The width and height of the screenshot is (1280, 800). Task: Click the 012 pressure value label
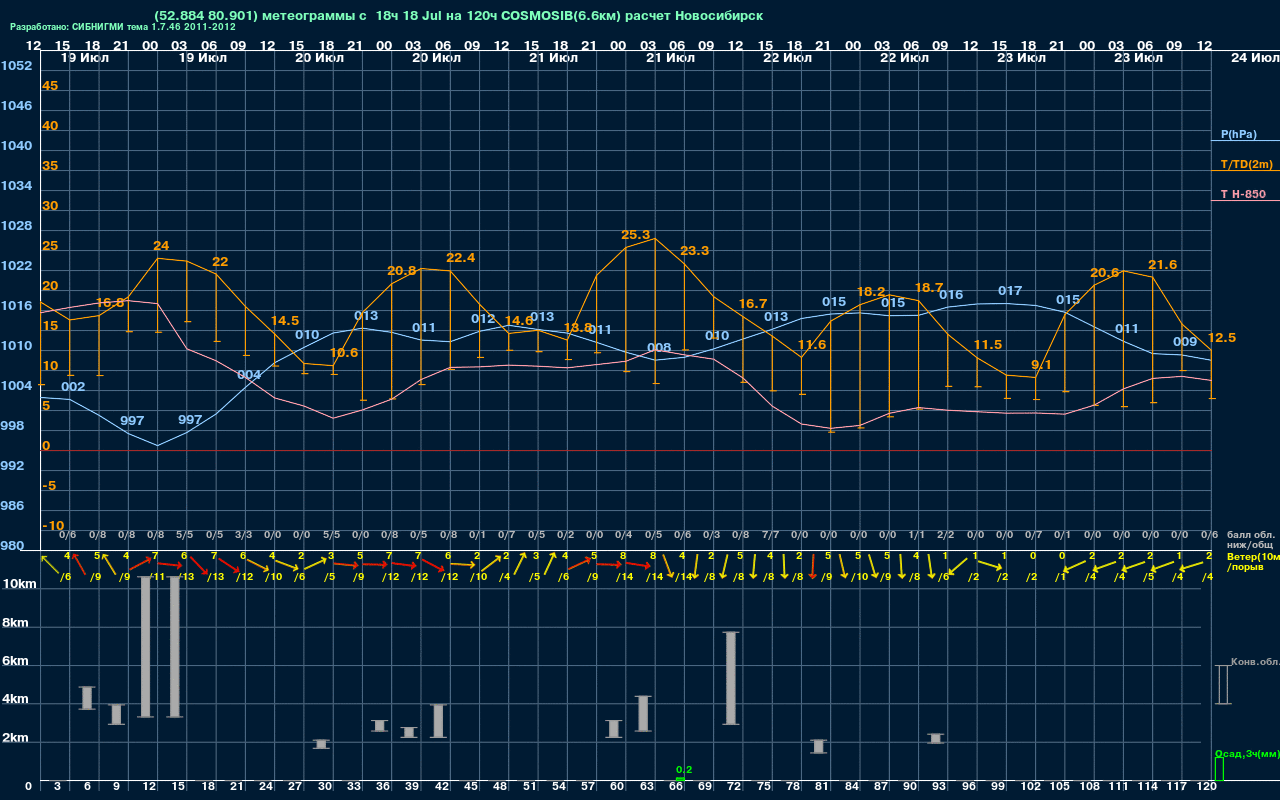(483, 320)
